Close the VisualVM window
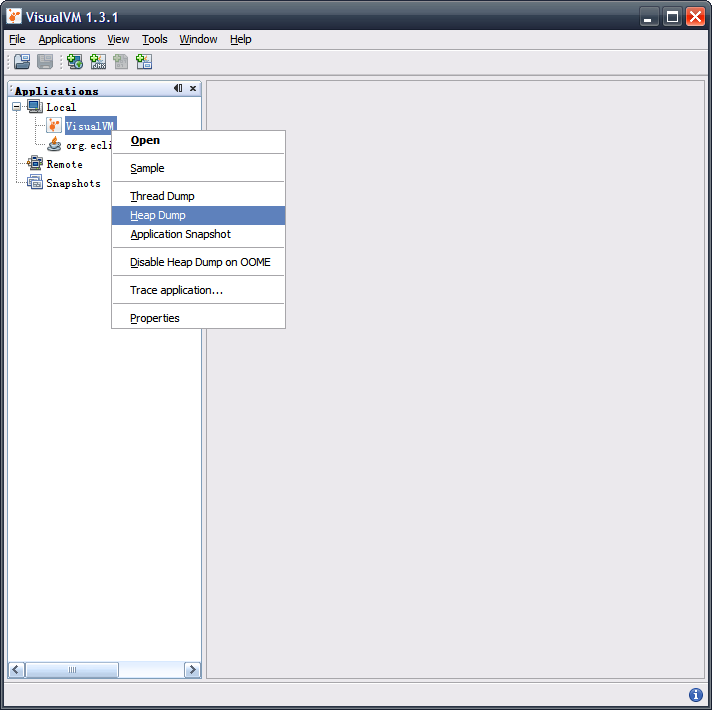Screen dimensions: 712x710 click(x=695, y=17)
